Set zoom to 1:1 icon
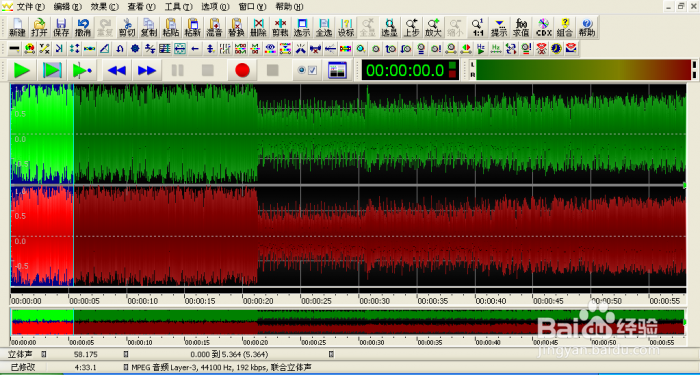Viewport: 700px width, 375px height. pyautogui.click(x=477, y=28)
